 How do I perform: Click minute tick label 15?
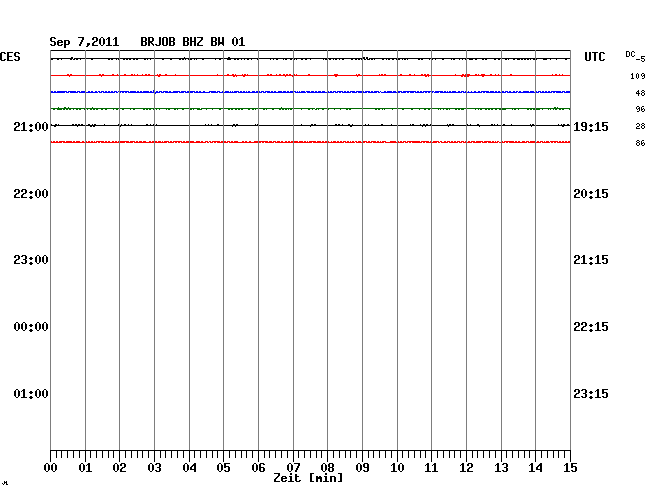pos(570,468)
